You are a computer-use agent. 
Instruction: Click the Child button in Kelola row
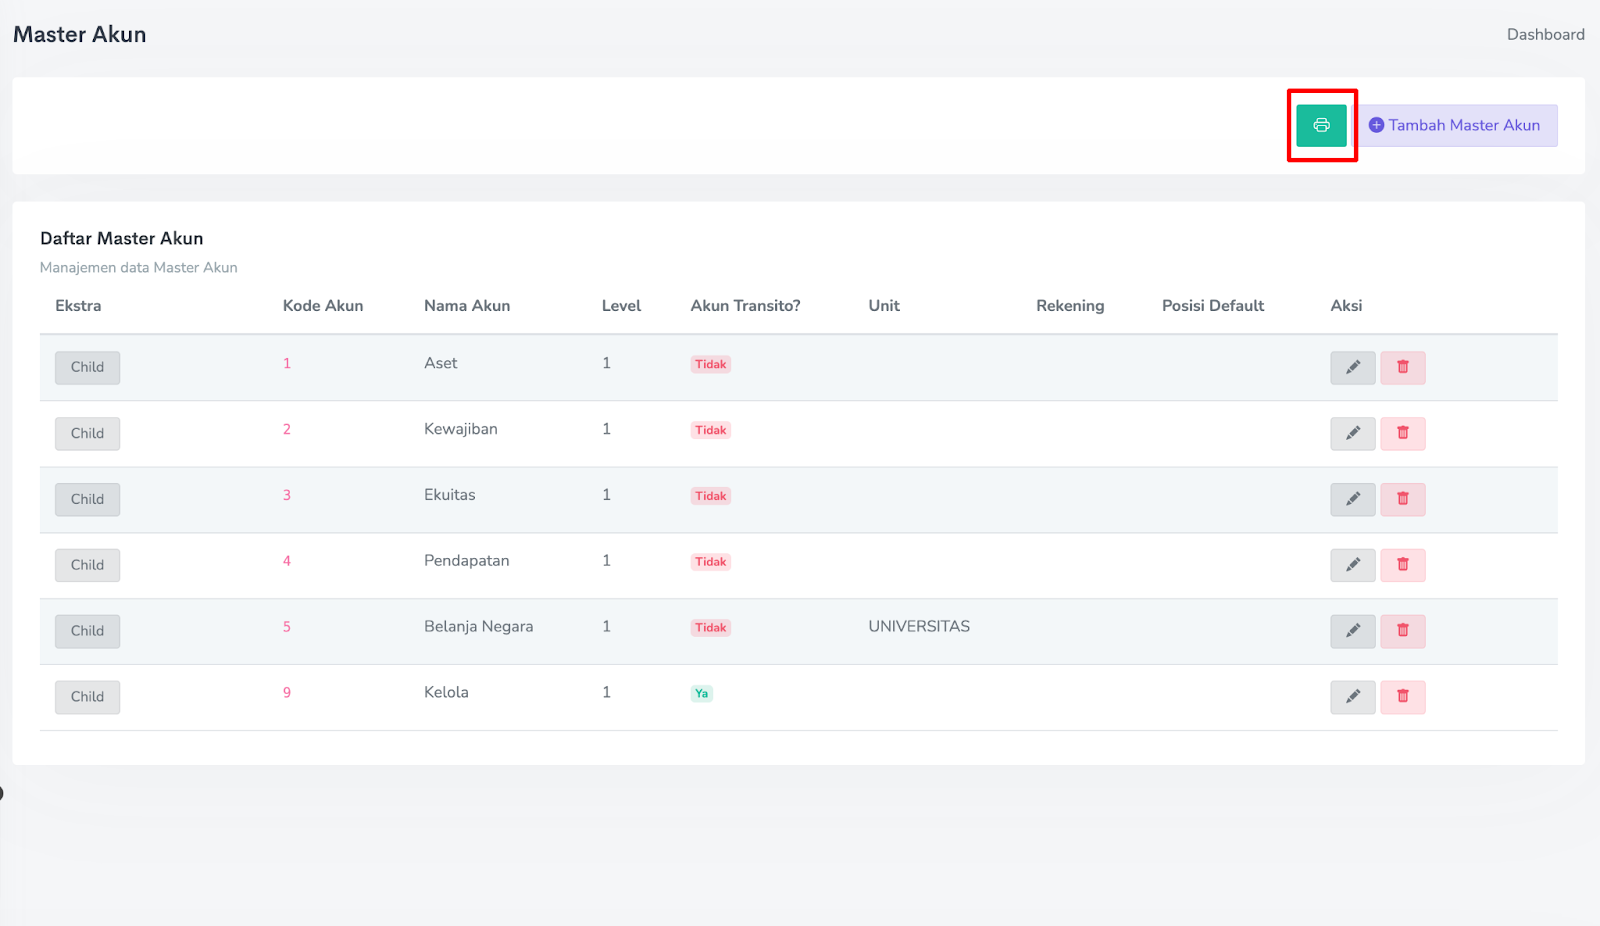[87, 697]
